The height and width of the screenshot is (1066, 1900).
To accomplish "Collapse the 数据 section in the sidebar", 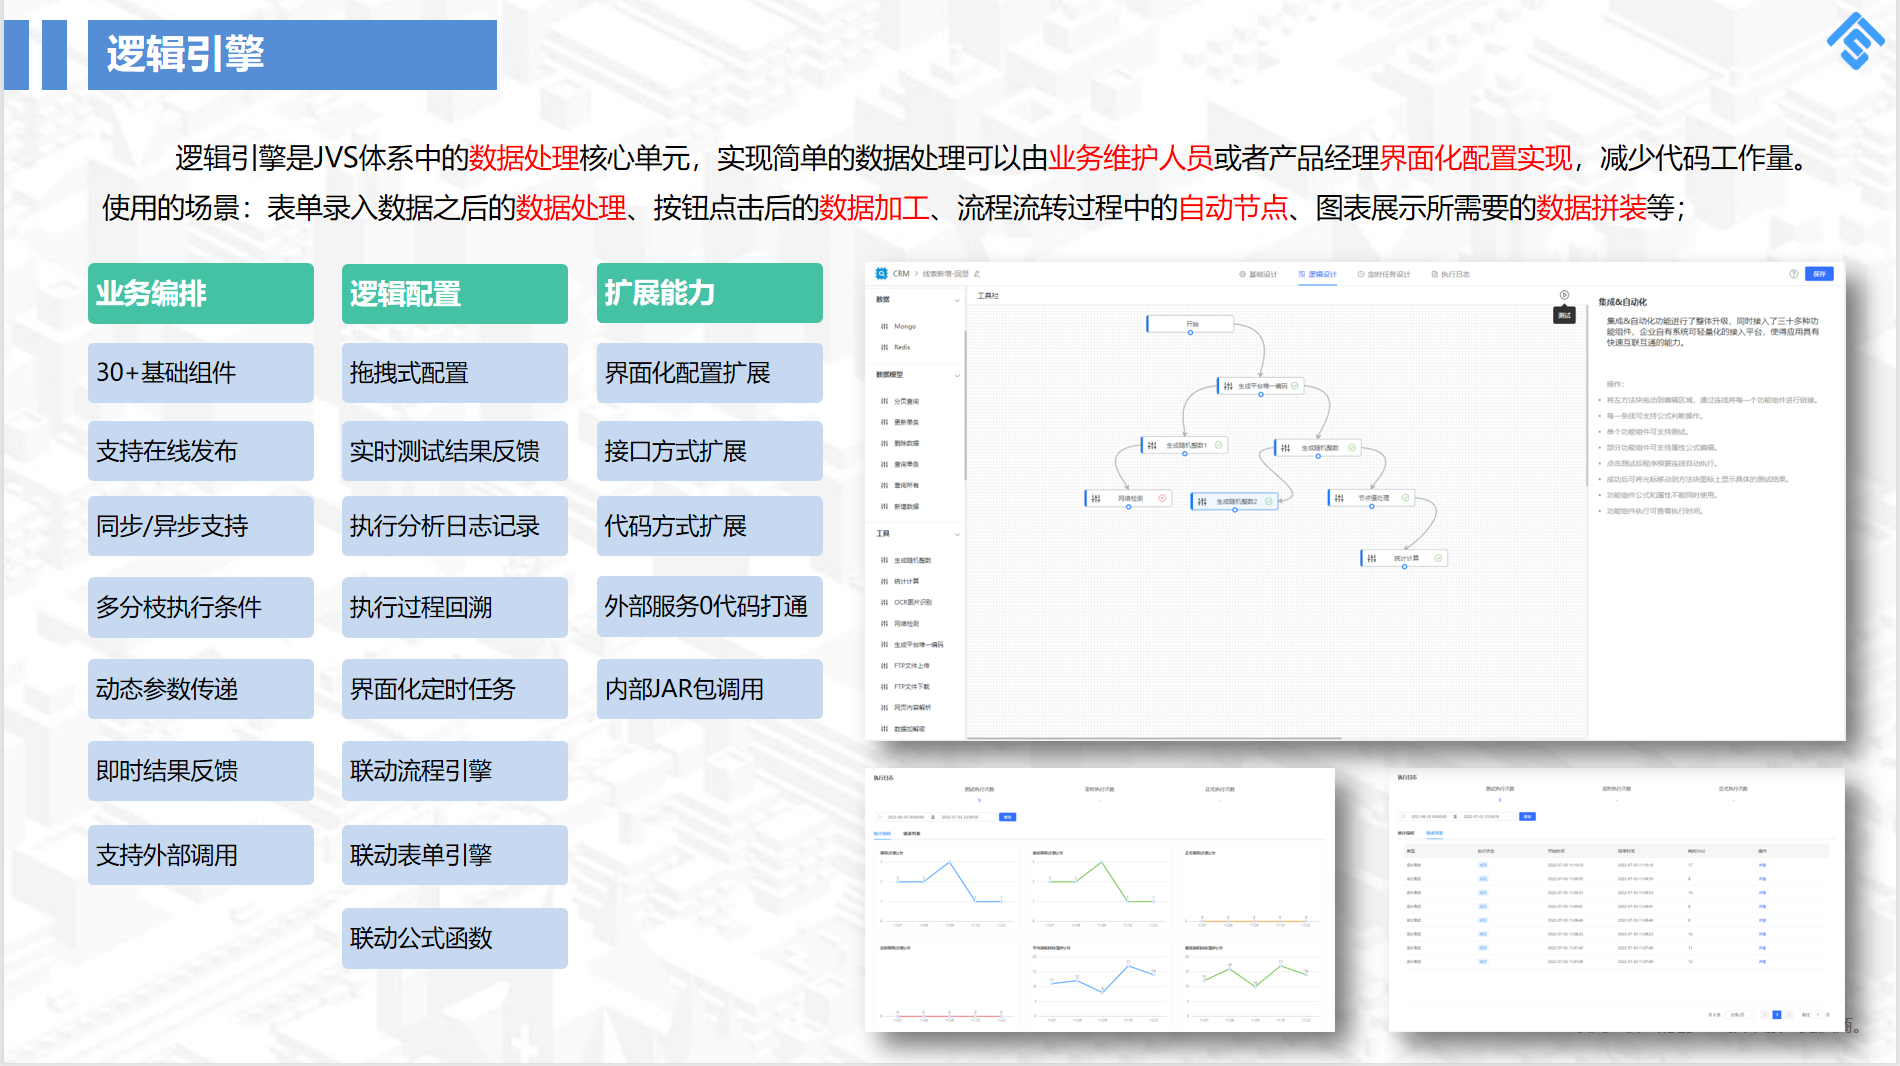I will point(957,300).
